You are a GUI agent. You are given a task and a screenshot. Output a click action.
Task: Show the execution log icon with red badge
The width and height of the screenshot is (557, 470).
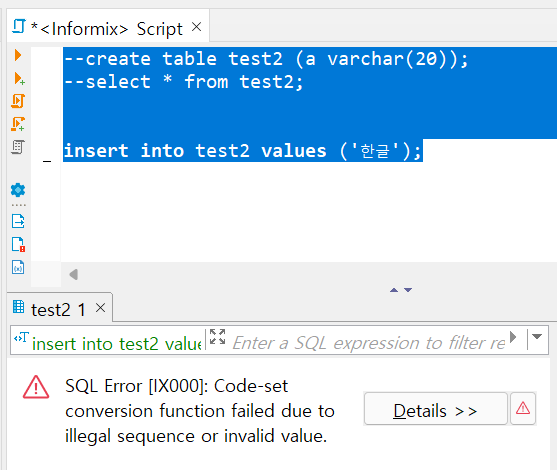(x=18, y=244)
